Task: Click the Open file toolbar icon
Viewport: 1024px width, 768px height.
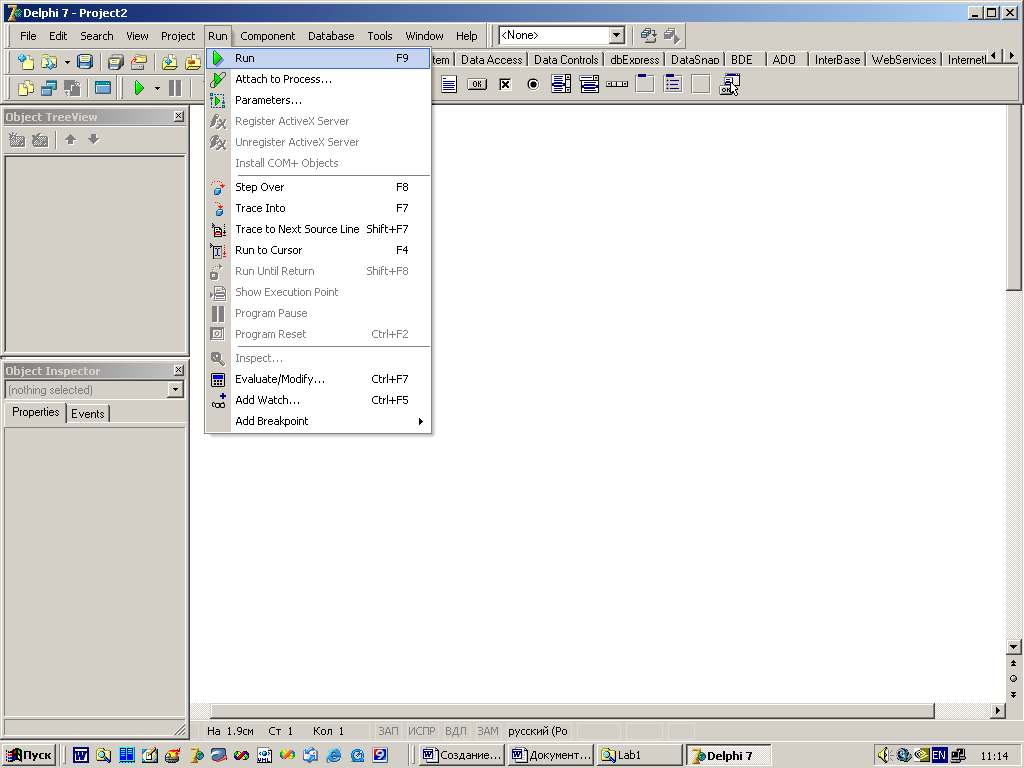Action: pyautogui.click(x=49, y=61)
